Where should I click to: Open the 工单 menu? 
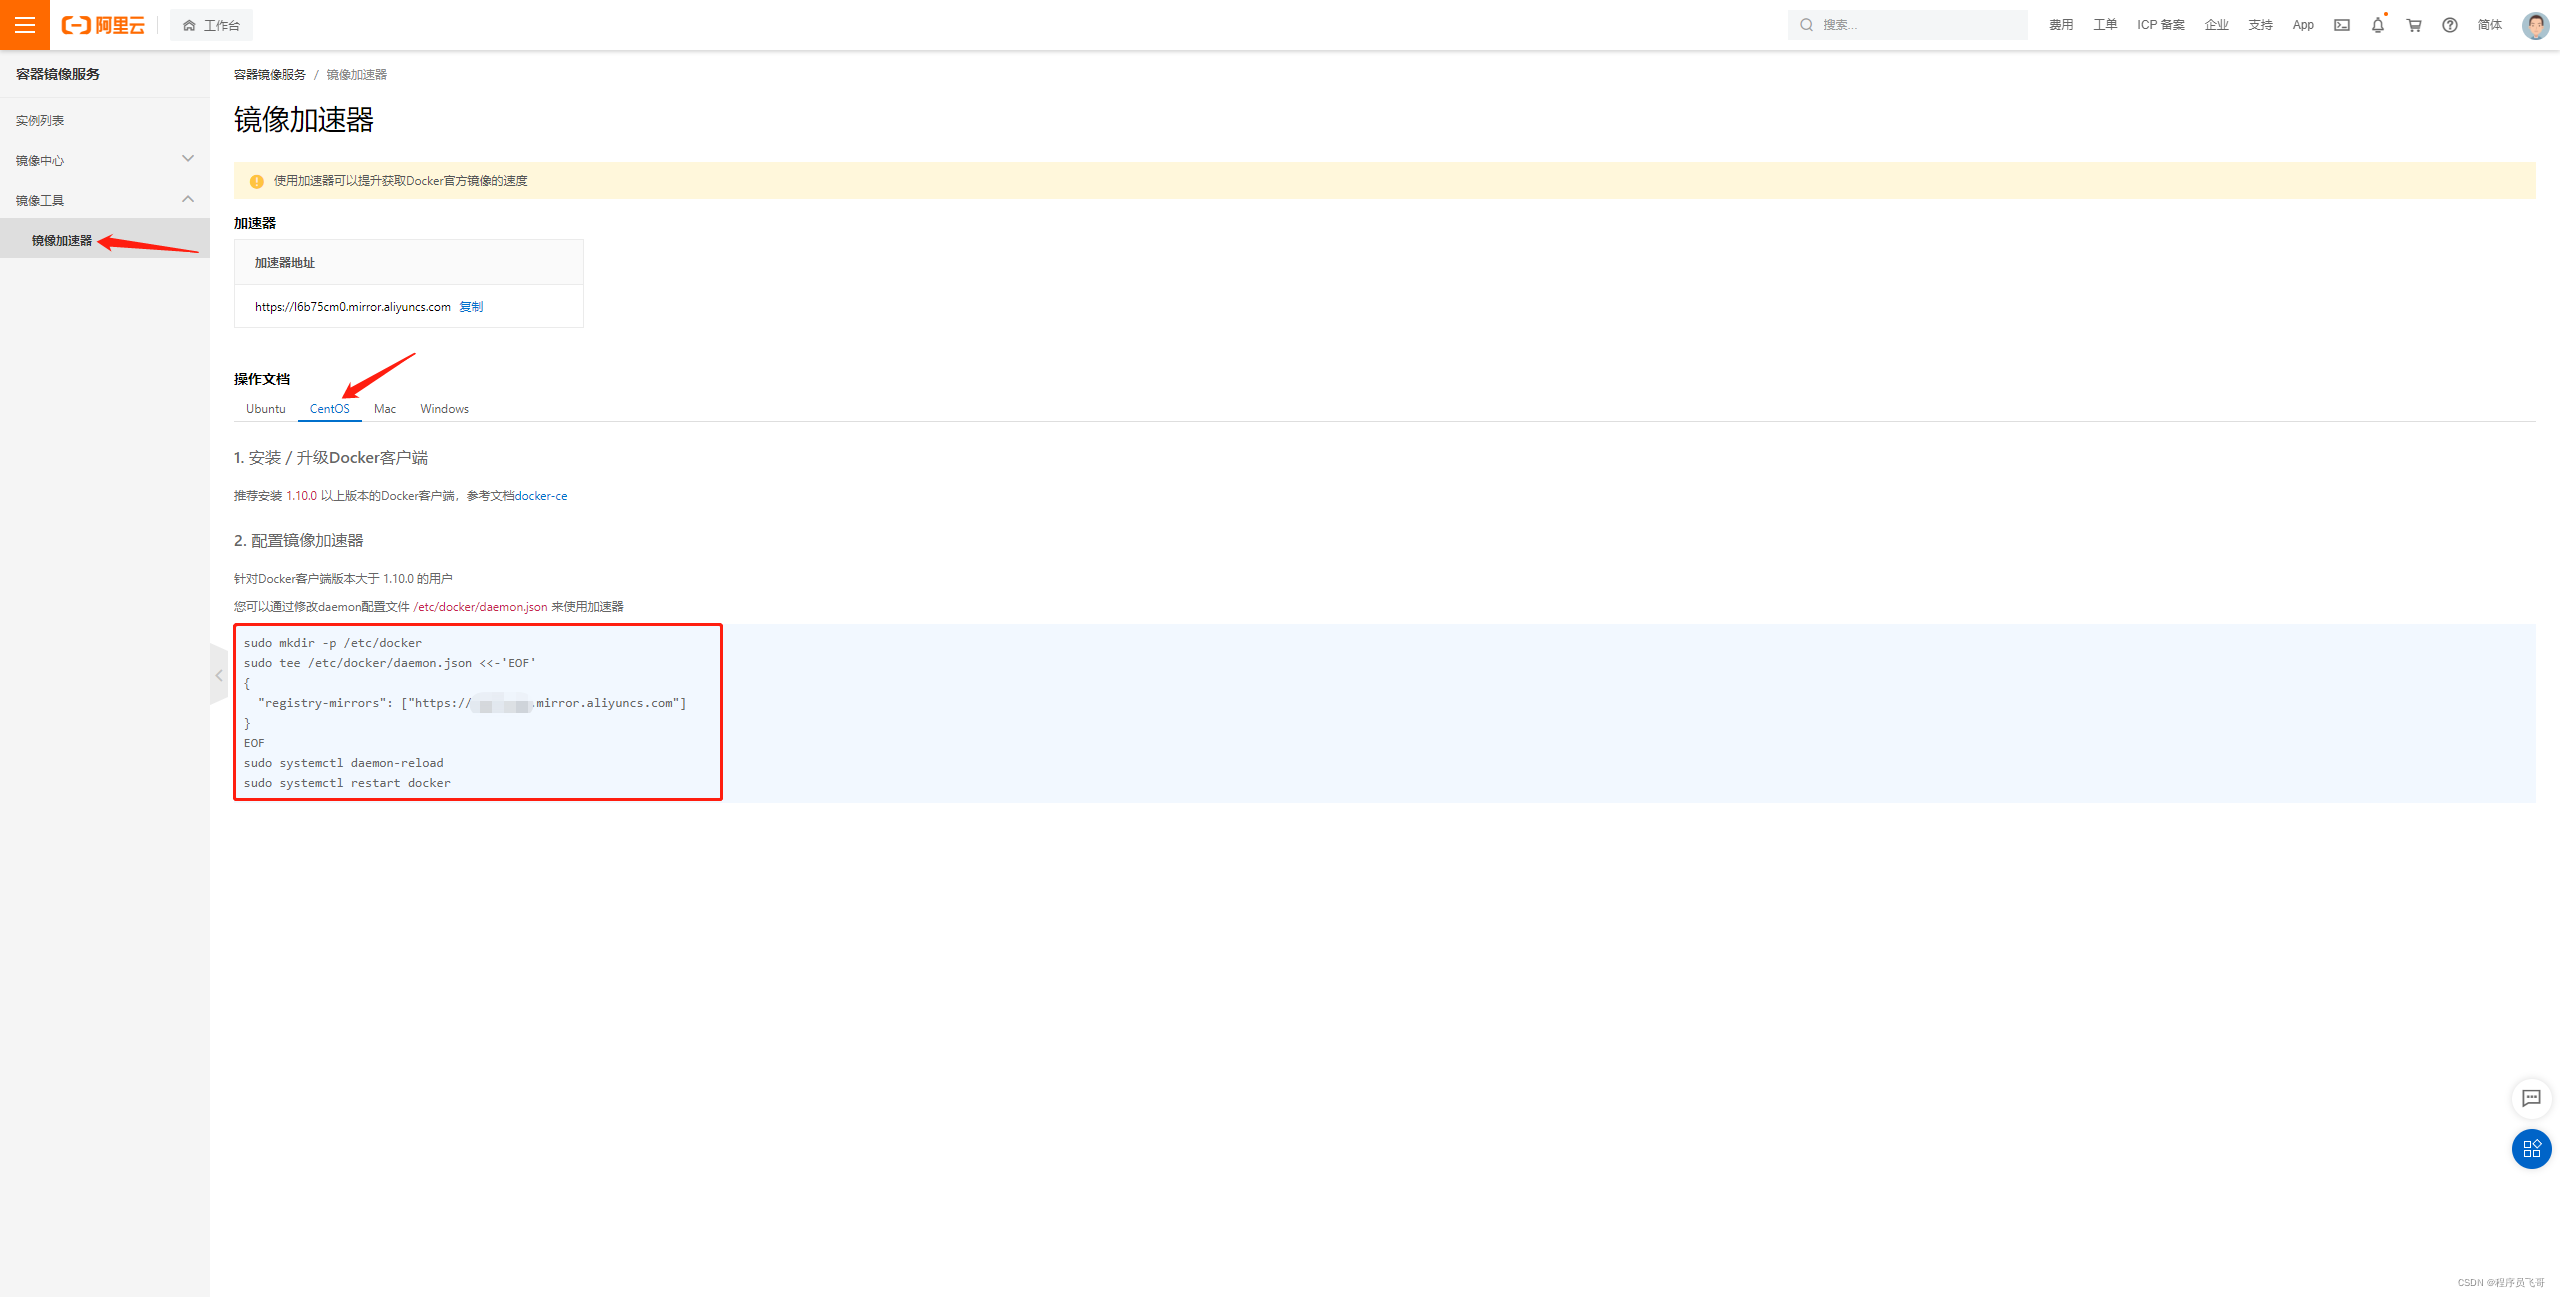click(x=2105, y=25)
